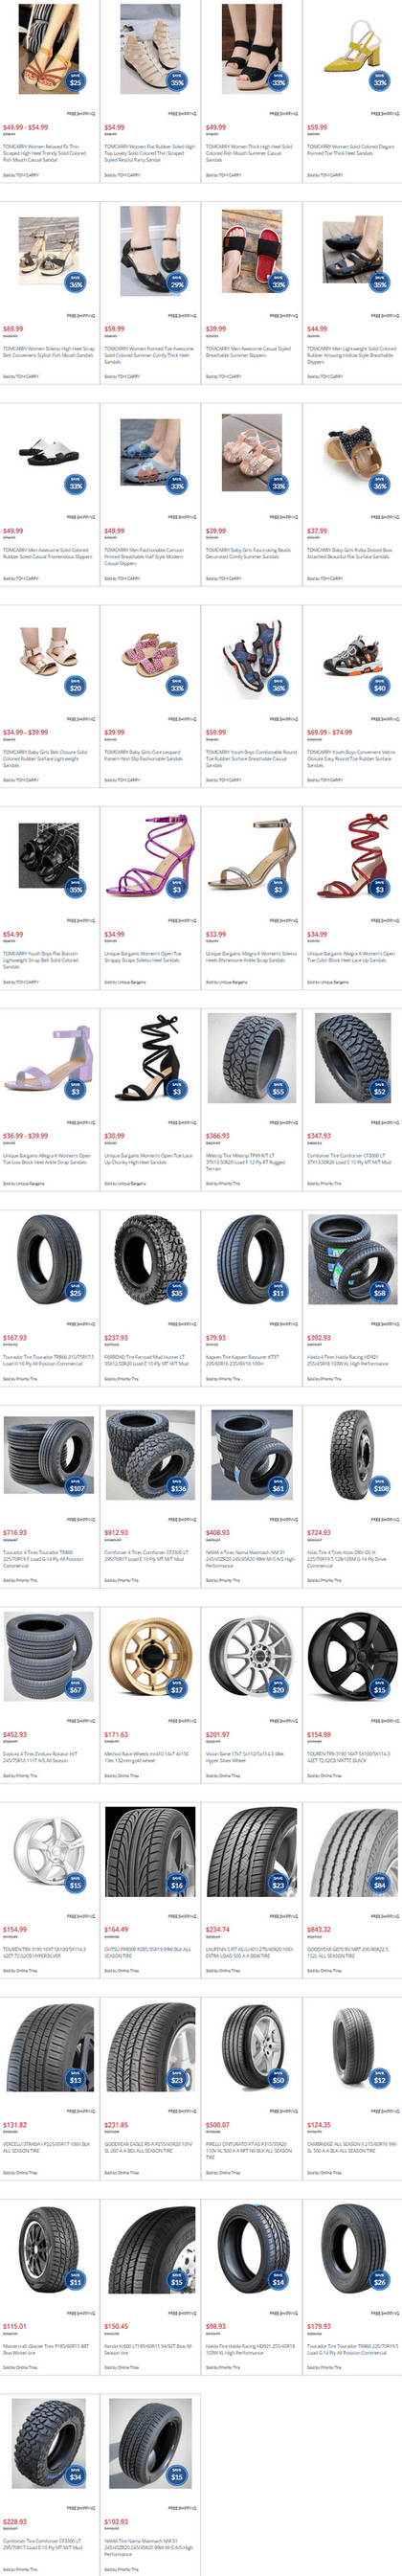Open the yellow block heel sandal image
Image resolution: width=402 pixels, height=2576 pixels.
(x=352, y=50)
